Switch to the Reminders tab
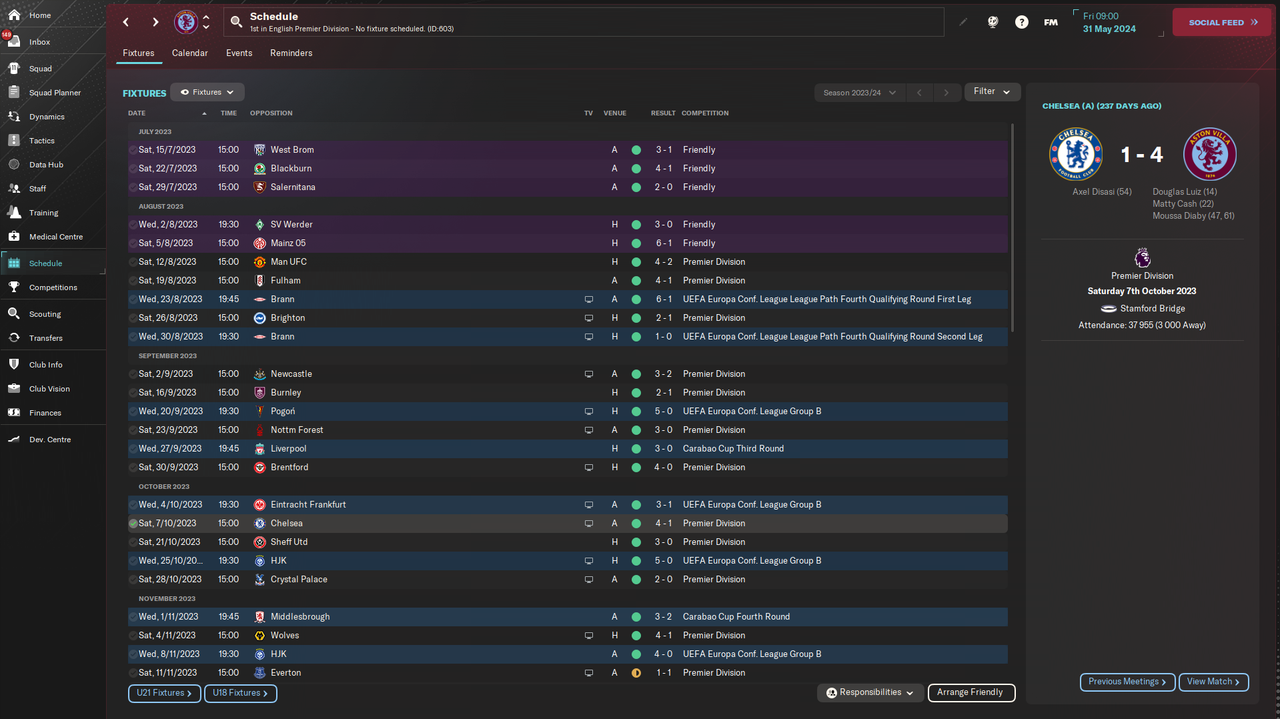The image size is (1280, 719). point(291,53)
